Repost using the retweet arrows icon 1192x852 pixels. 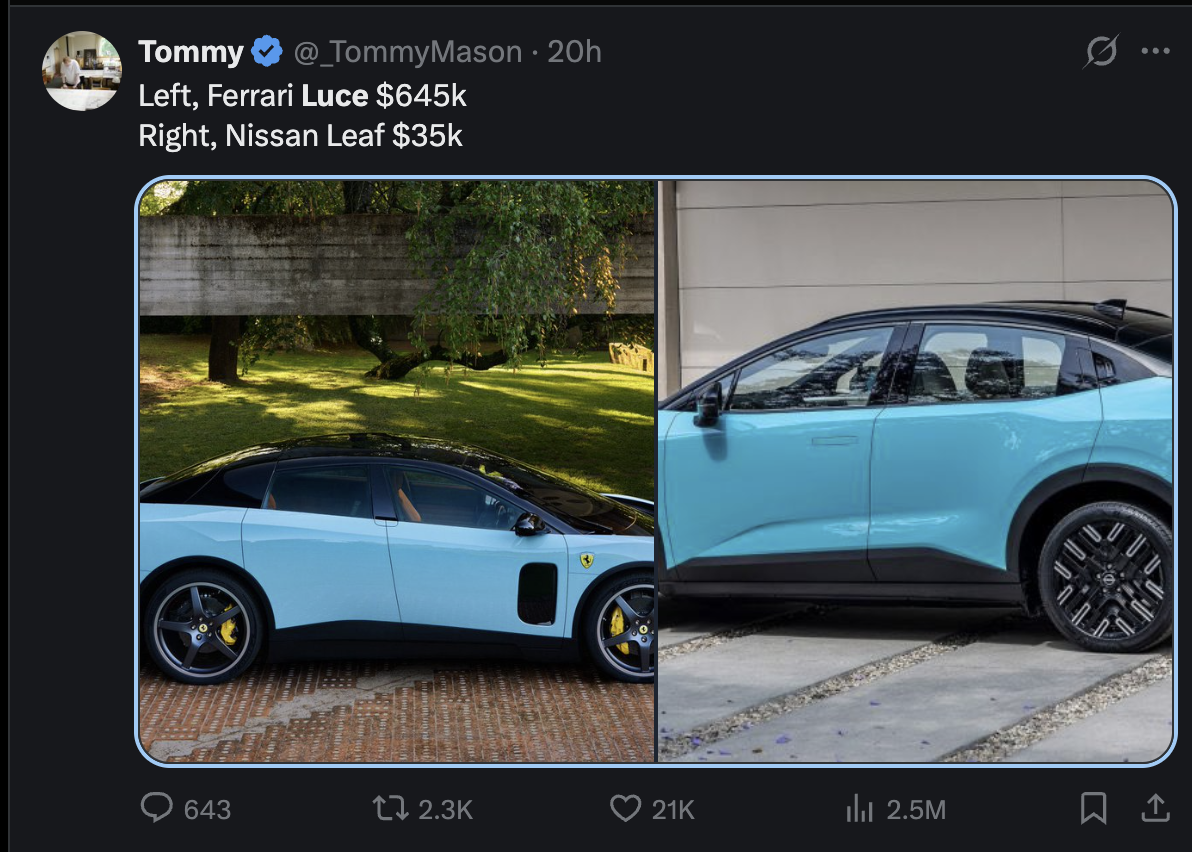point(391,808)
